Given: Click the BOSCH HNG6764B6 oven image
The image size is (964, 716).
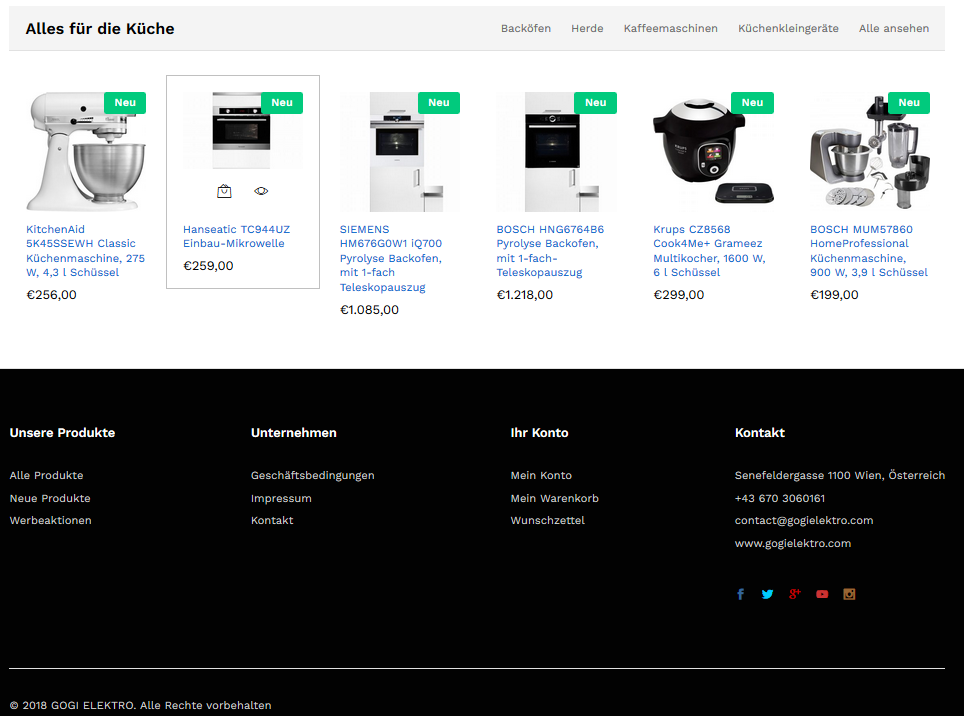Looking at the screenshot, I should tap(556, 152).
